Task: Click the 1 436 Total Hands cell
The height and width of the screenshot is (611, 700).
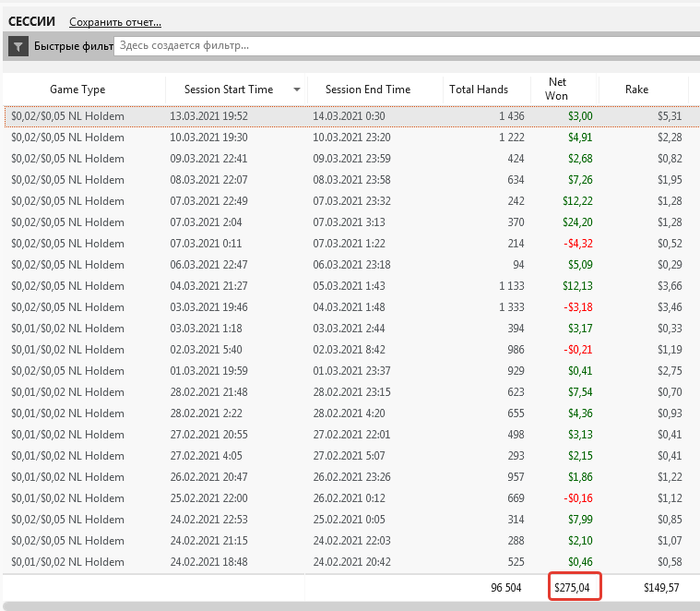Action: click(x=512, y=116)
